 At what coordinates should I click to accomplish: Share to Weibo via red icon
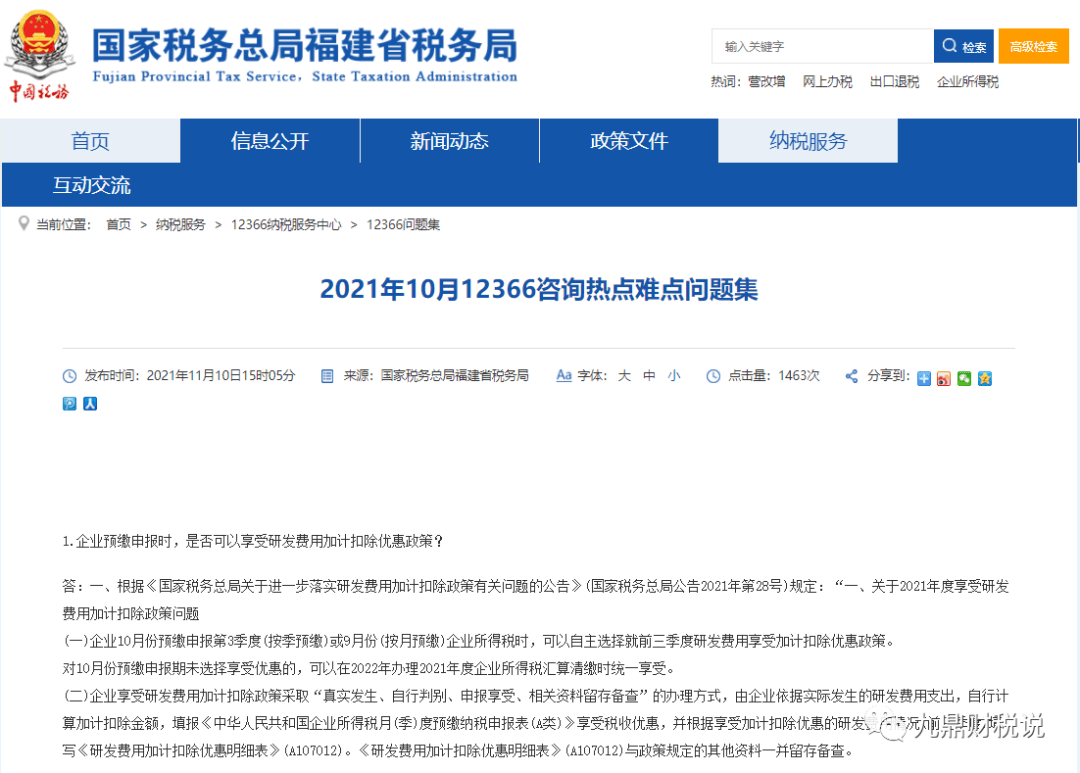(x=944, y=378)
